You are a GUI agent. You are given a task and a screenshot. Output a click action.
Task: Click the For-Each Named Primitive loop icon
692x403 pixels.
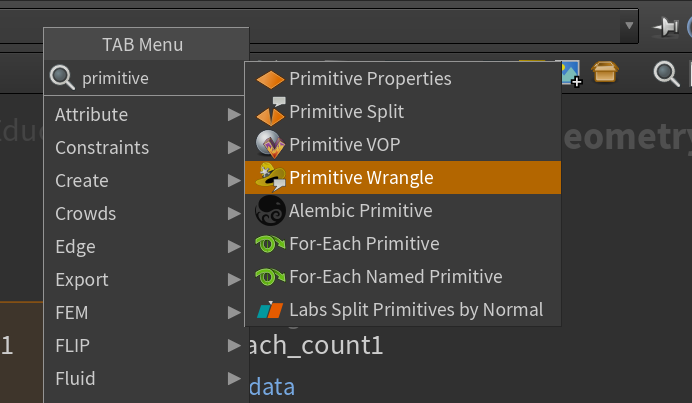coord(270,277)
